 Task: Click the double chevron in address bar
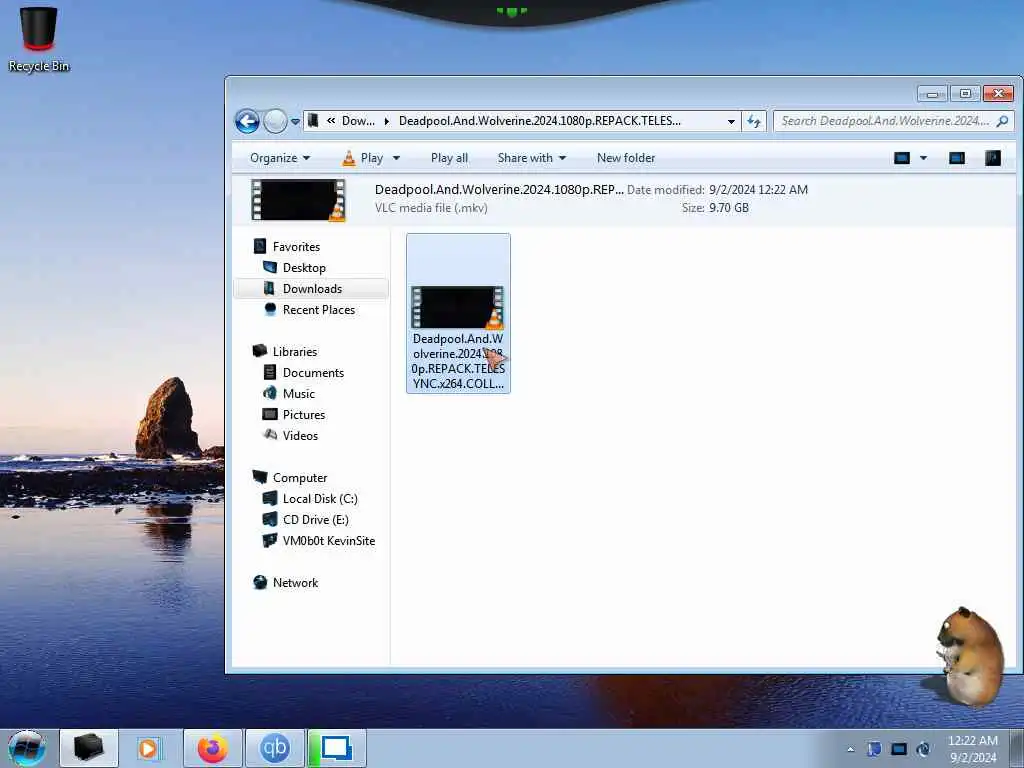point(331,121)
